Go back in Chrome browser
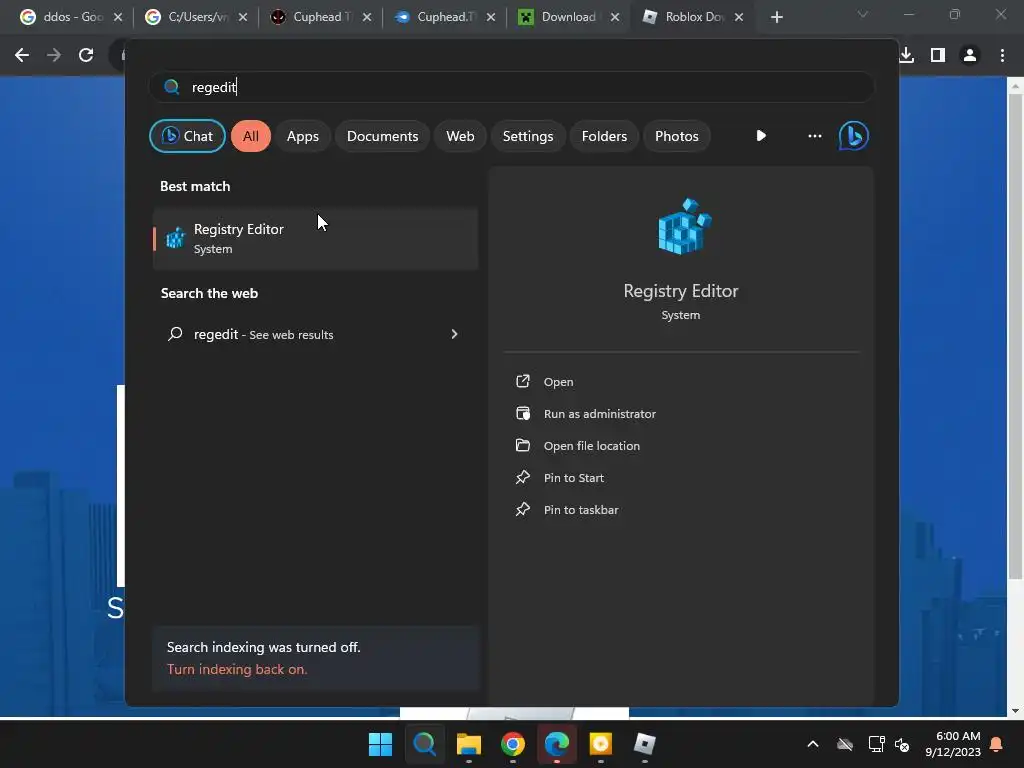The width and height of the screenshot is (1024, 768). [x=22, y=55]
